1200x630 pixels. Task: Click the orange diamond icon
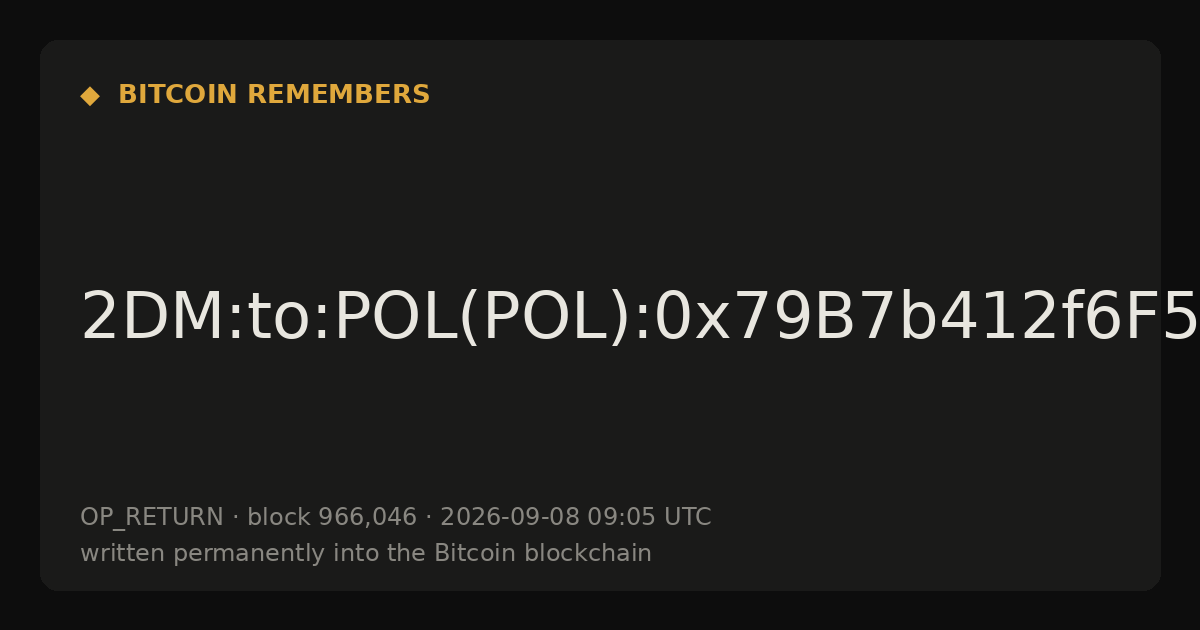coord(90,96)
